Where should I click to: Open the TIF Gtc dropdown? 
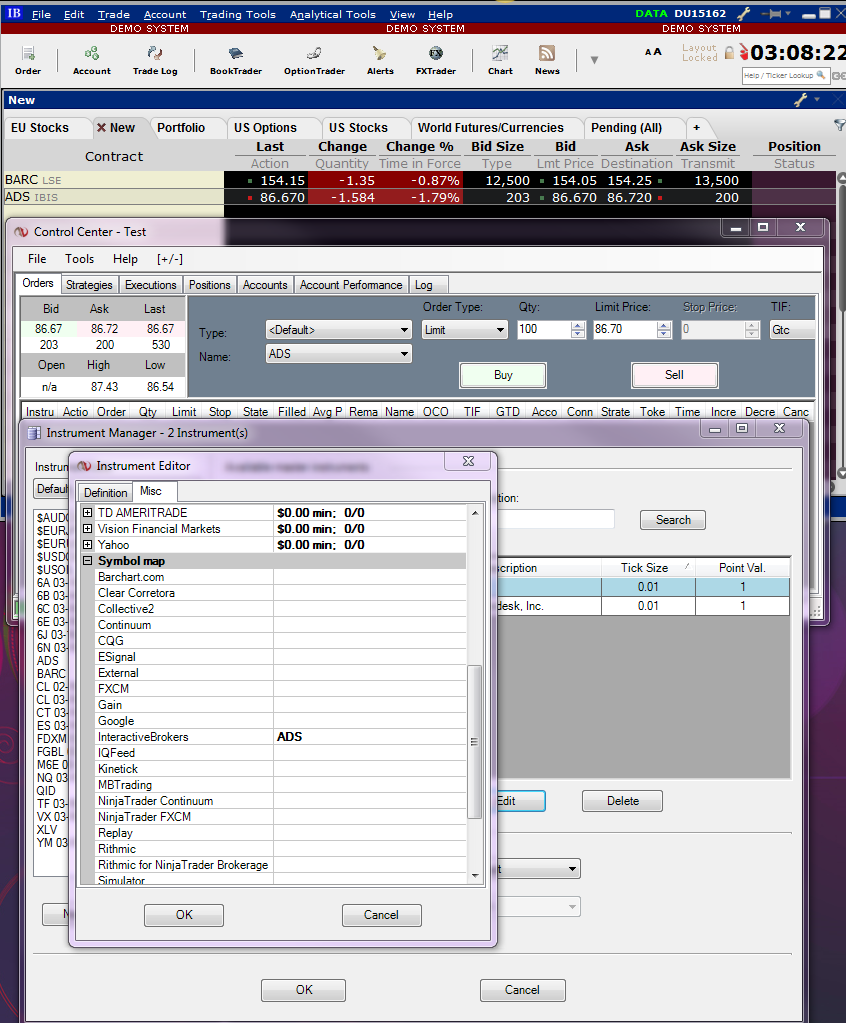(x=792, y=330)
